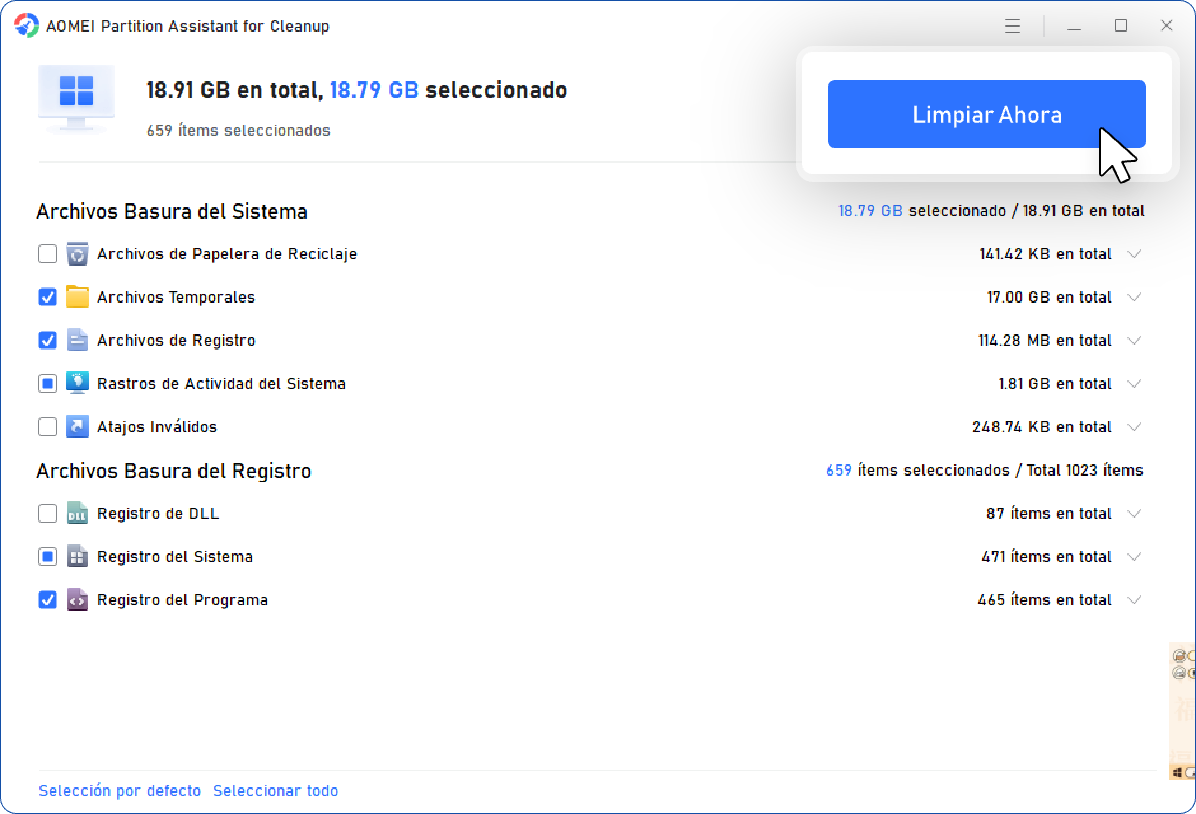This screenshot has width=1196, height=814.
Task: Close the AOMEI Cleanup window
Action: 1166,26
